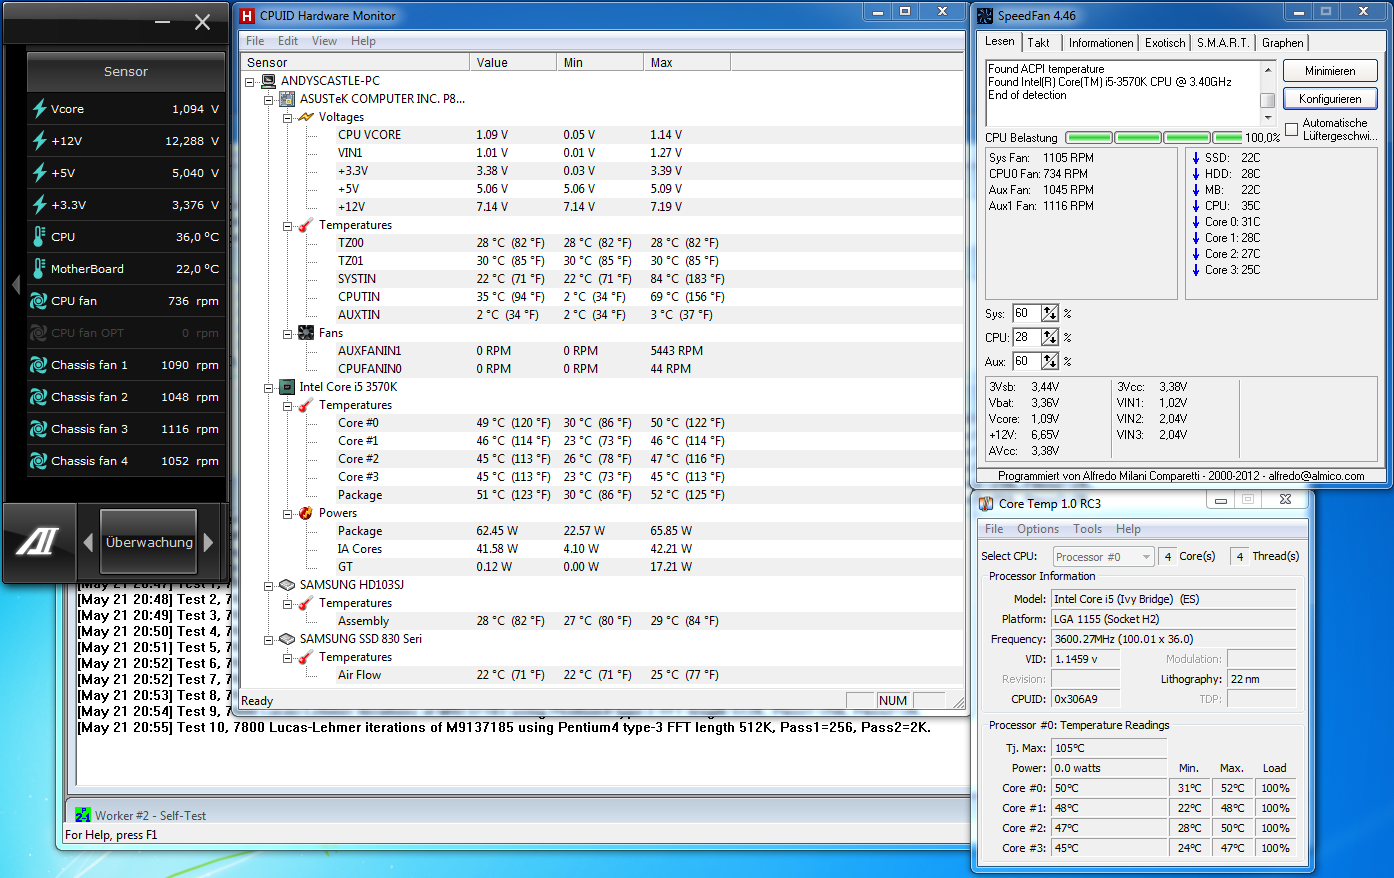Screen dimensions: 1394x878
Task: Click the Intel Core i5 3570K chip icon
Action: pyautogui.click(x=287, y=387)
